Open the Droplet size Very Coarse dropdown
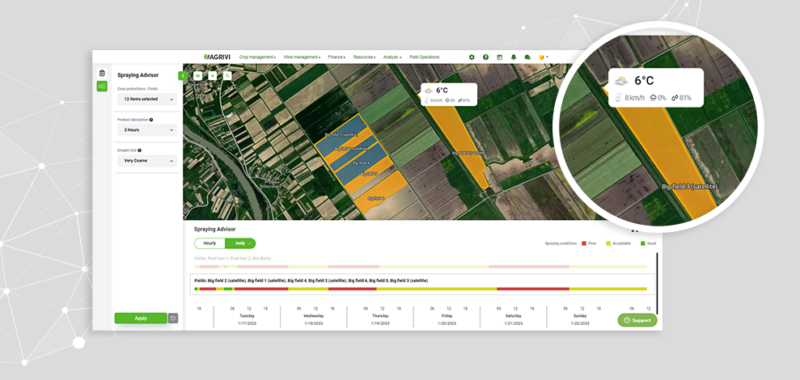800x380 pixels. 147,161
